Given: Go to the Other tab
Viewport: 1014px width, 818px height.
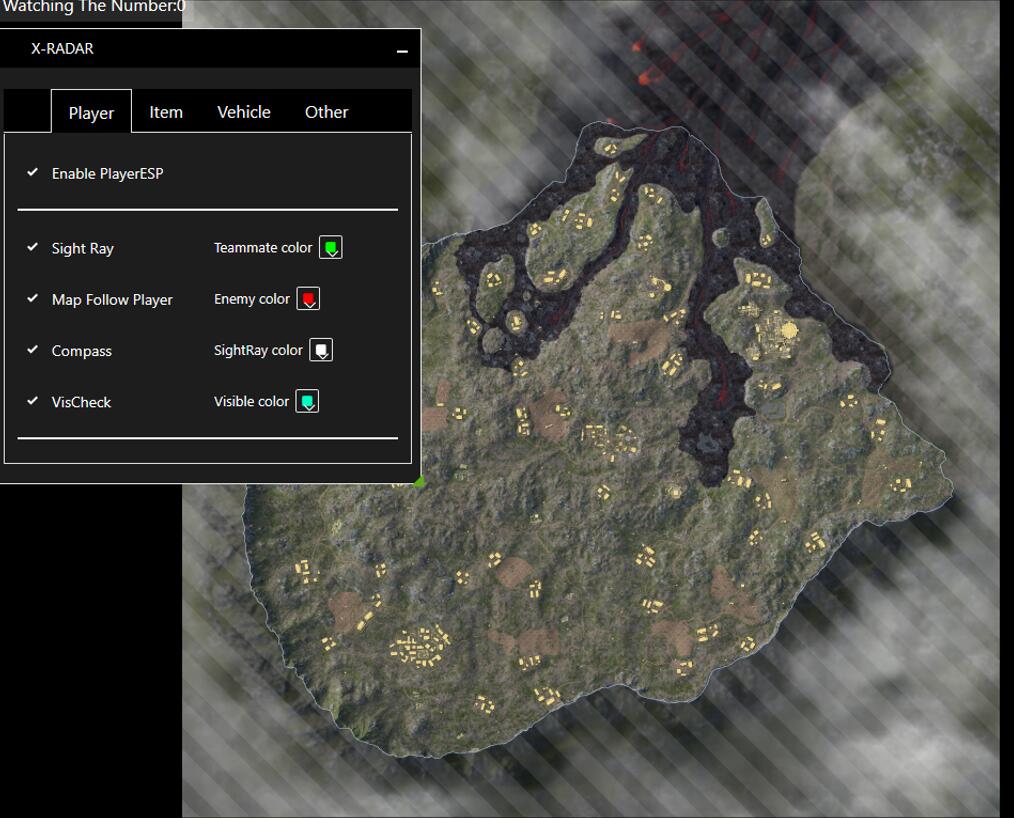Looking at the screenshot, I should click(x=327, y=112).
